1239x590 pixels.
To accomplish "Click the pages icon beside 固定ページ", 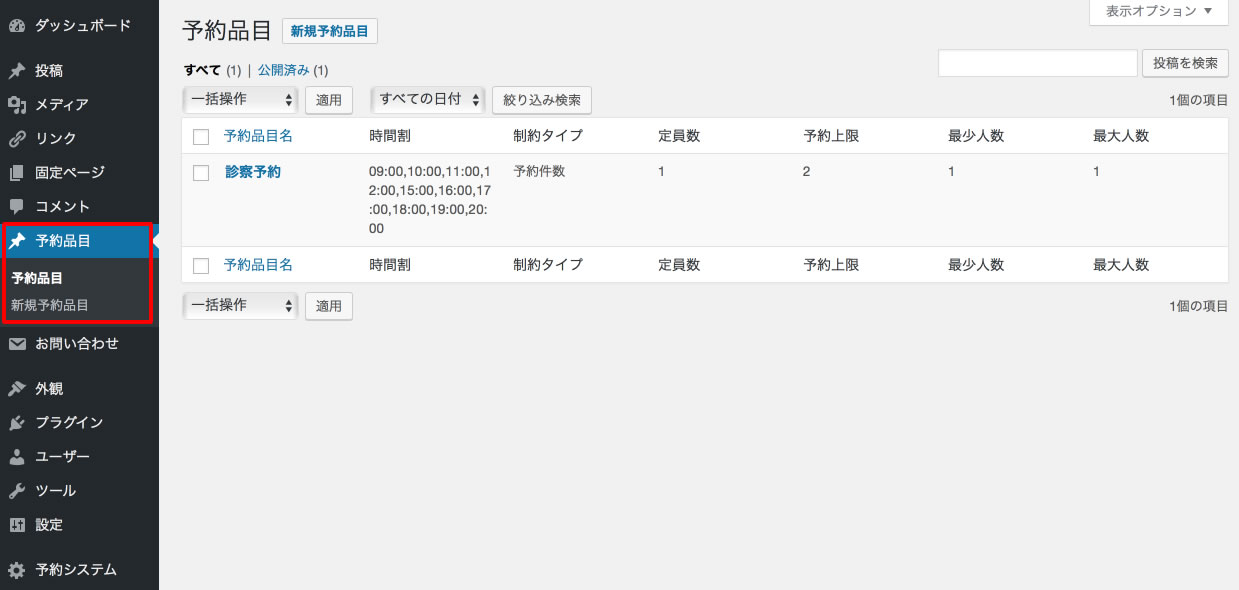I will point(17,173).
